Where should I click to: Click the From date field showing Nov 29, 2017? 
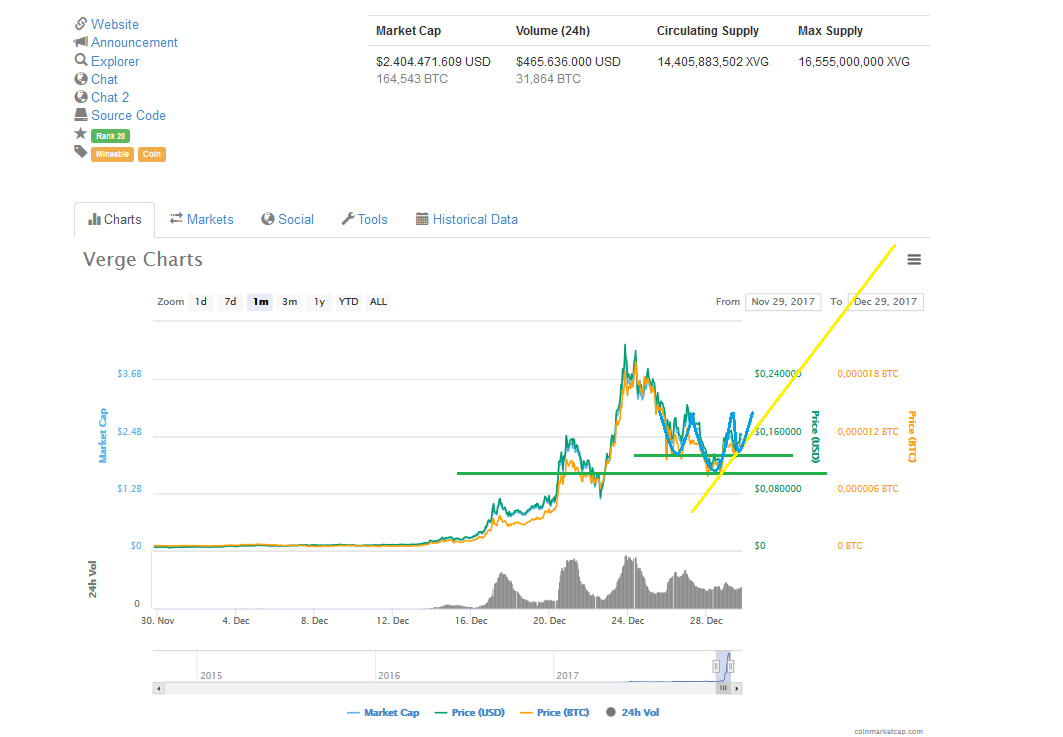782,301
